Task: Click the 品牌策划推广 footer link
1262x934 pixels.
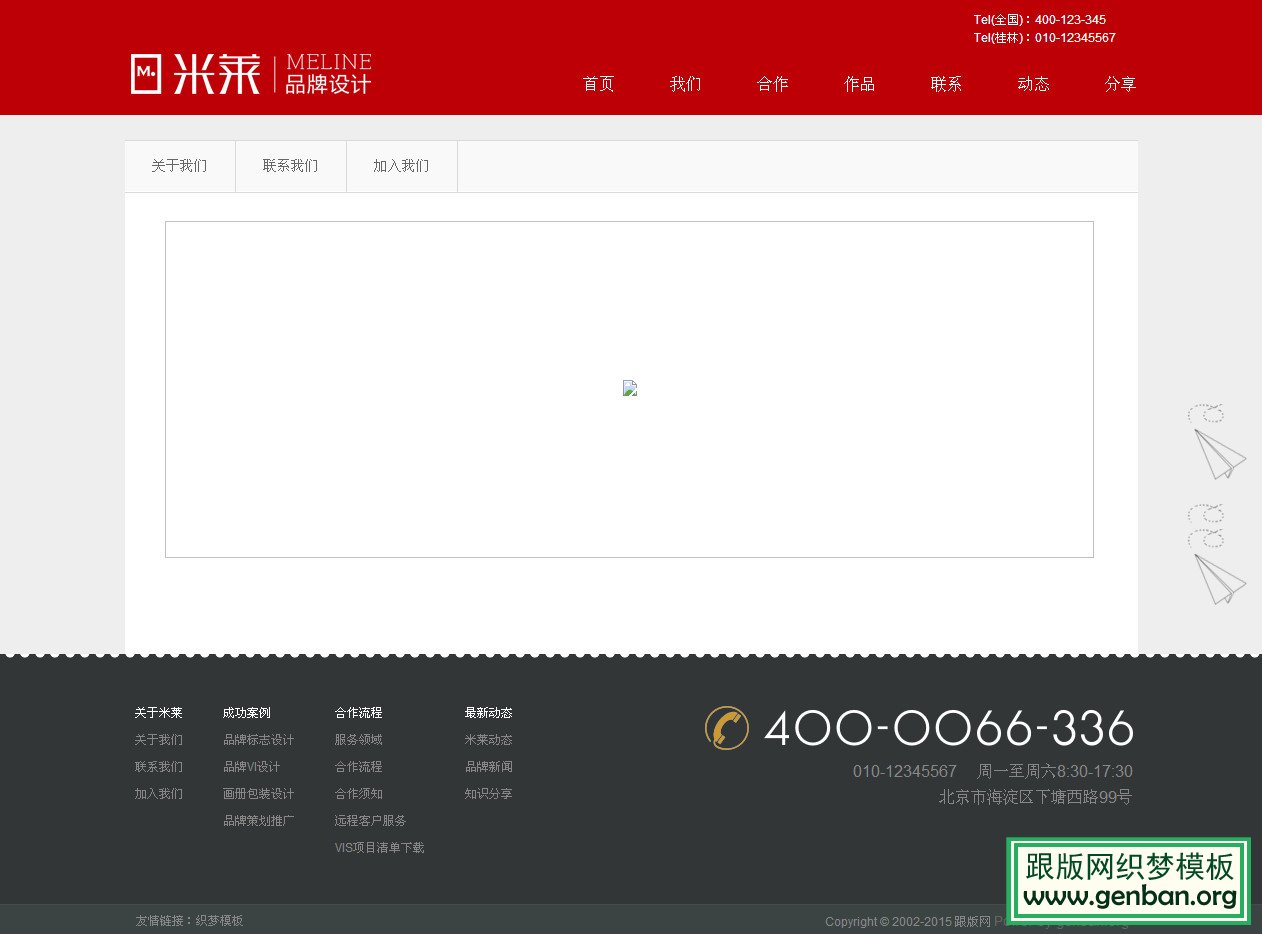Action: coord(258,820)
